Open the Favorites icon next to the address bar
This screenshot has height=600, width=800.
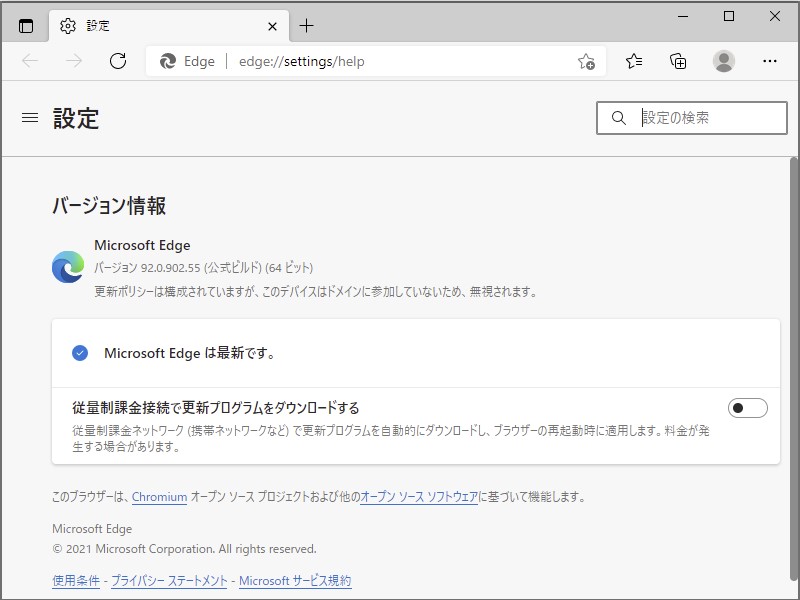pos(633,61)
